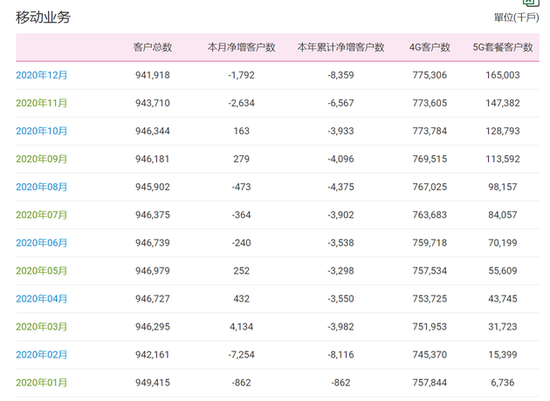Click the 移动业务 section title
Image resolution: width=550 pixels, height=401 pixels.
(x=43, y=17)
